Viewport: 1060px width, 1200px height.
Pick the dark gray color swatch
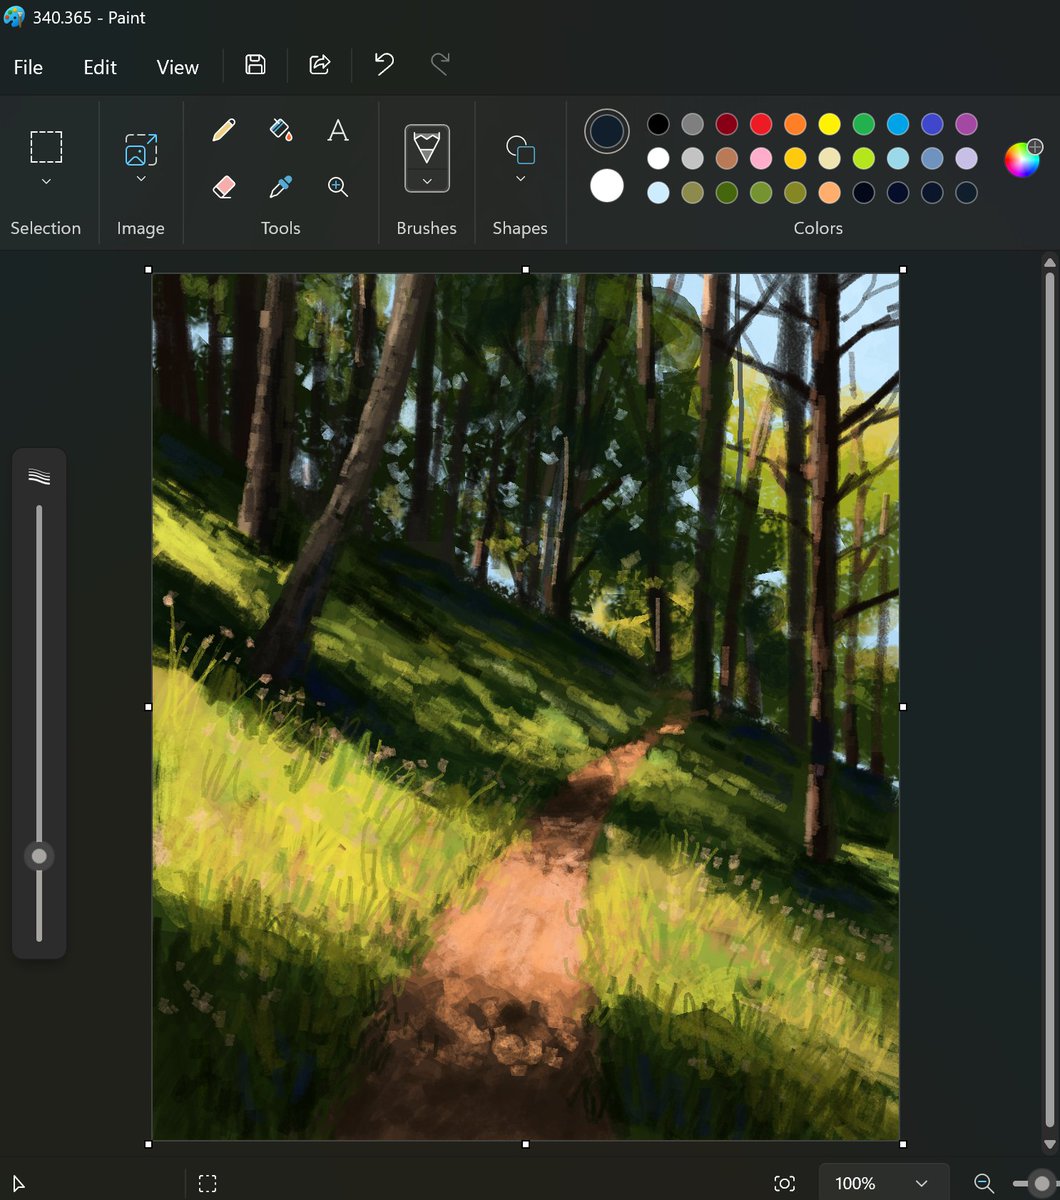tap(692, 124)
